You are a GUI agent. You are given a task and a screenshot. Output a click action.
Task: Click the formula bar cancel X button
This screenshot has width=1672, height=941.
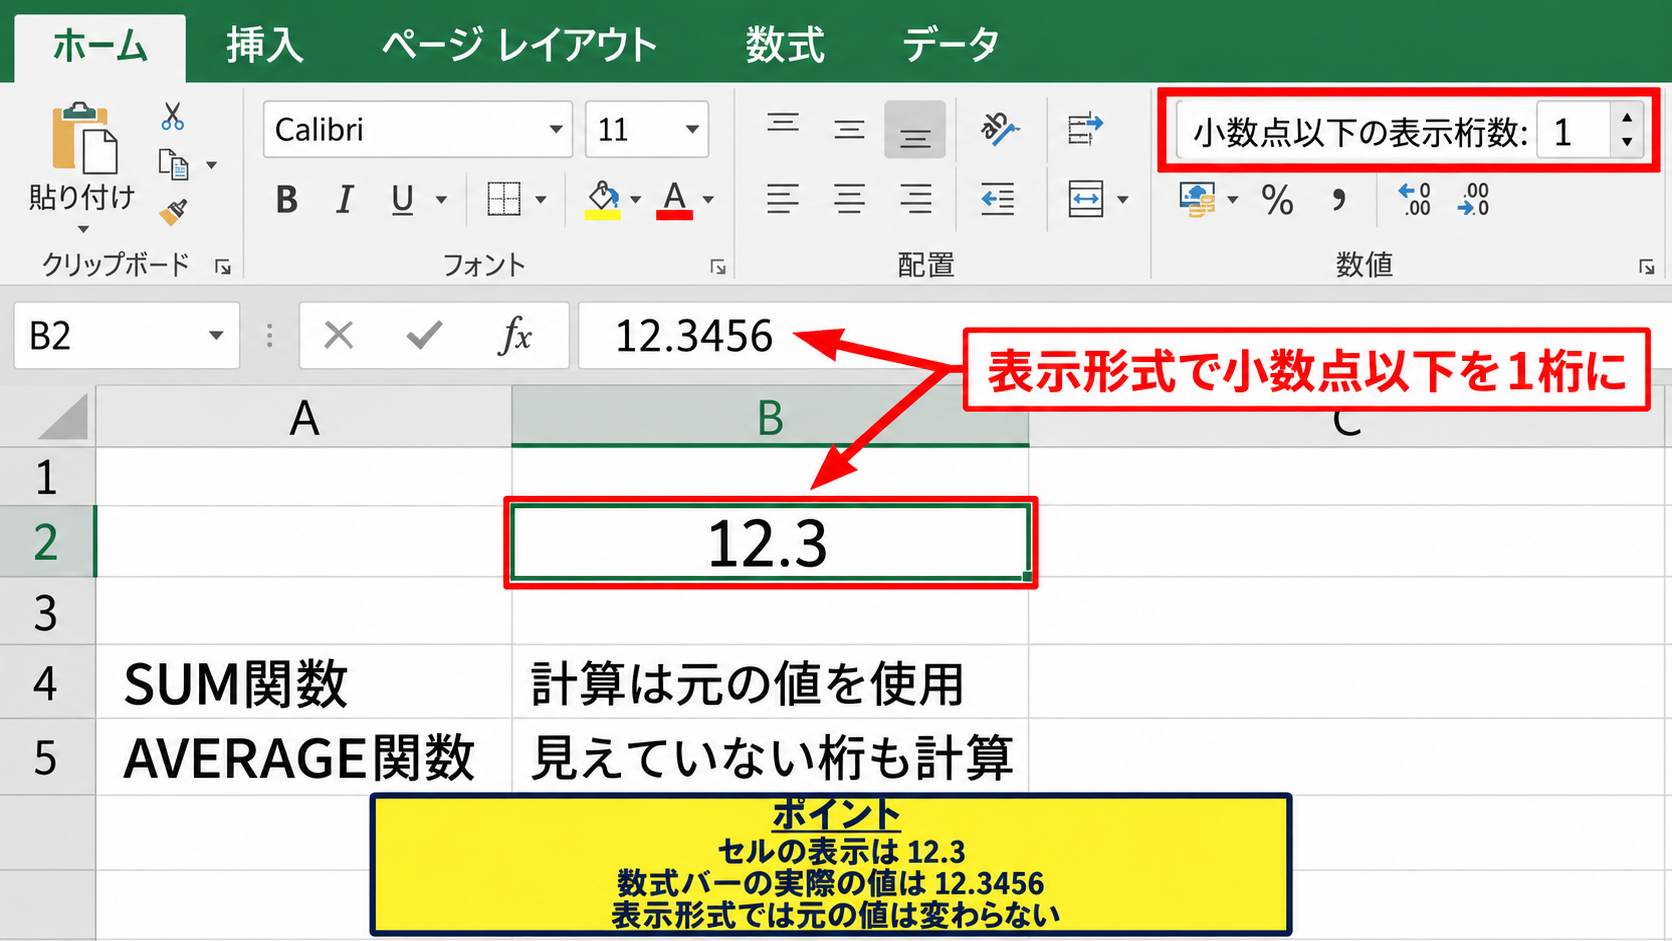point(339,336)
